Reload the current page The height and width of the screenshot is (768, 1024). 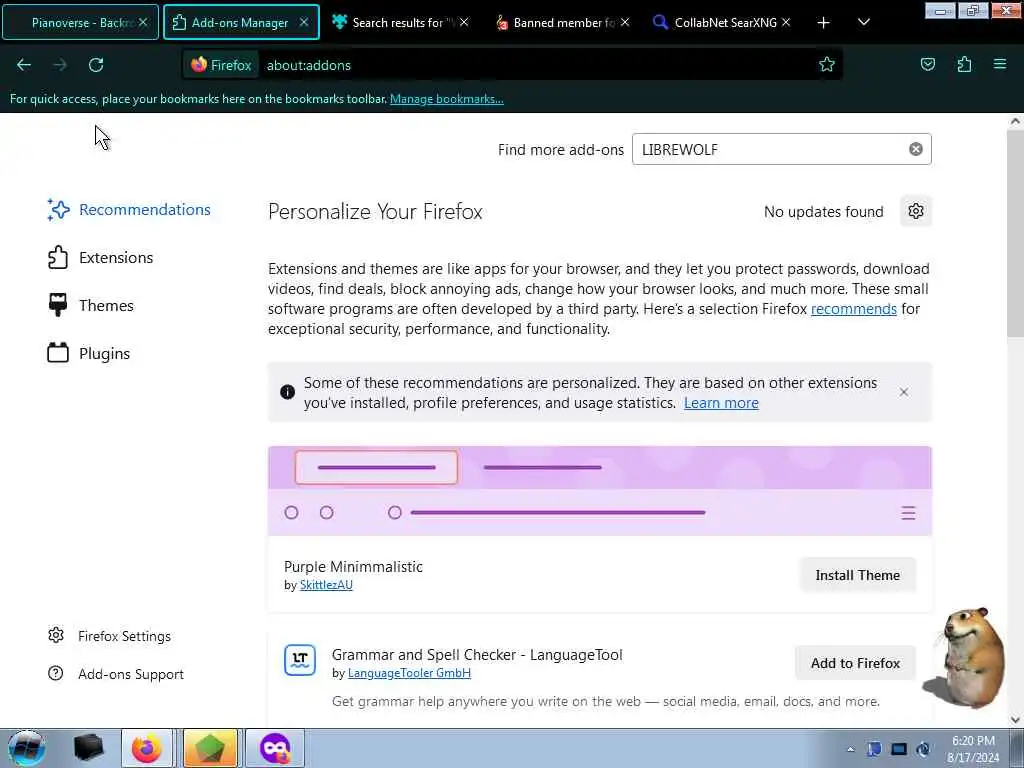[x=96, y=65]
